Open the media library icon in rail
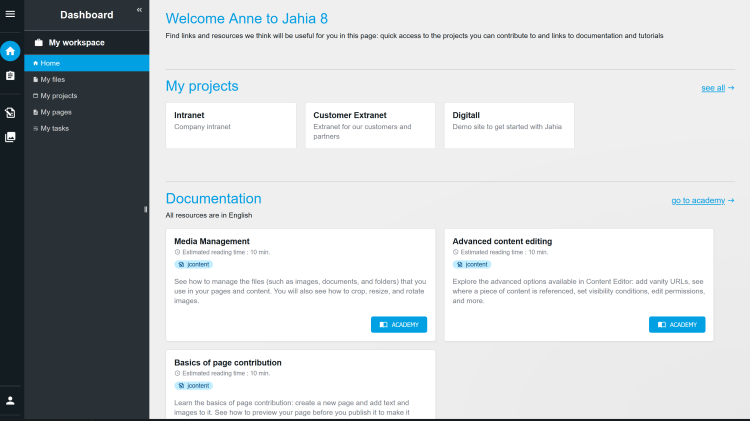Image resolution: width=750 pixels, height=421 pixels. click(x=10, y=137)
